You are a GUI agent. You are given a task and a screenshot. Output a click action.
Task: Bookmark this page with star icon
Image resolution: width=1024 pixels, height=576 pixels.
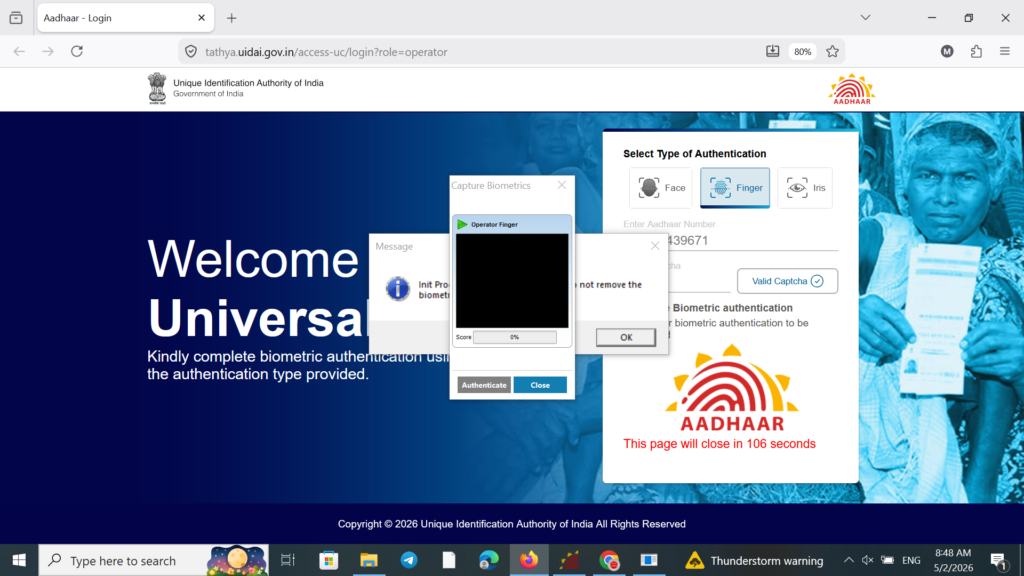pyautogui.click(x=832, y=52)
